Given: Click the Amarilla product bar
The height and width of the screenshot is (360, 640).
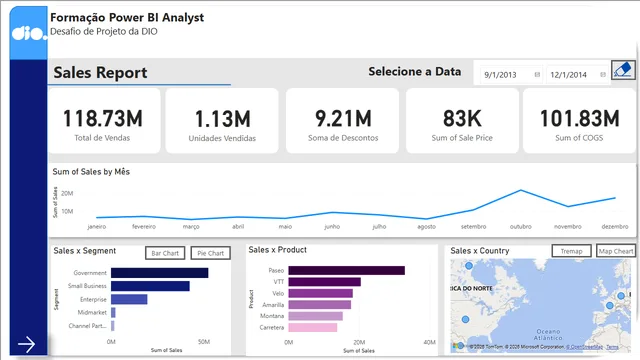Looking at the screenshot, I should (x=320, y=304).
